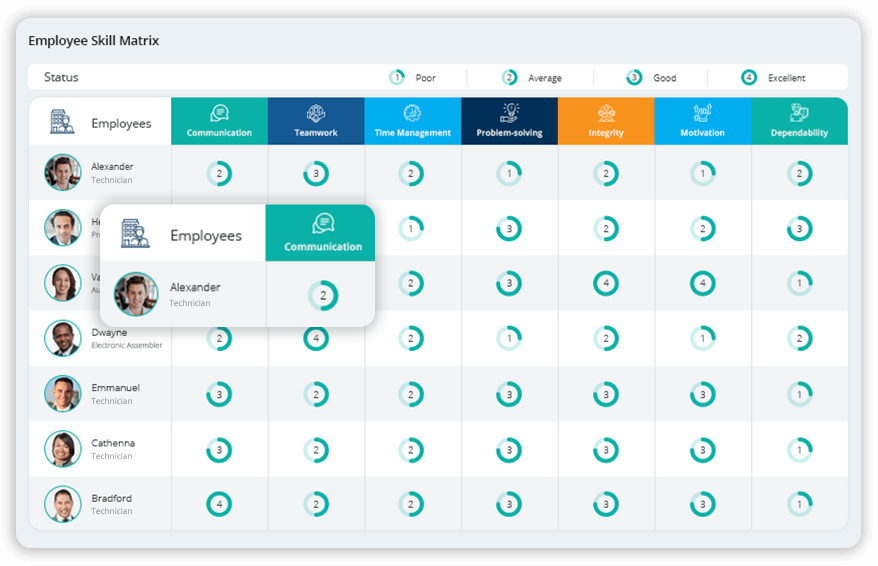
Task: Open Bradford's profile photo
Action: pyautogui.click(x=63, y=504)
